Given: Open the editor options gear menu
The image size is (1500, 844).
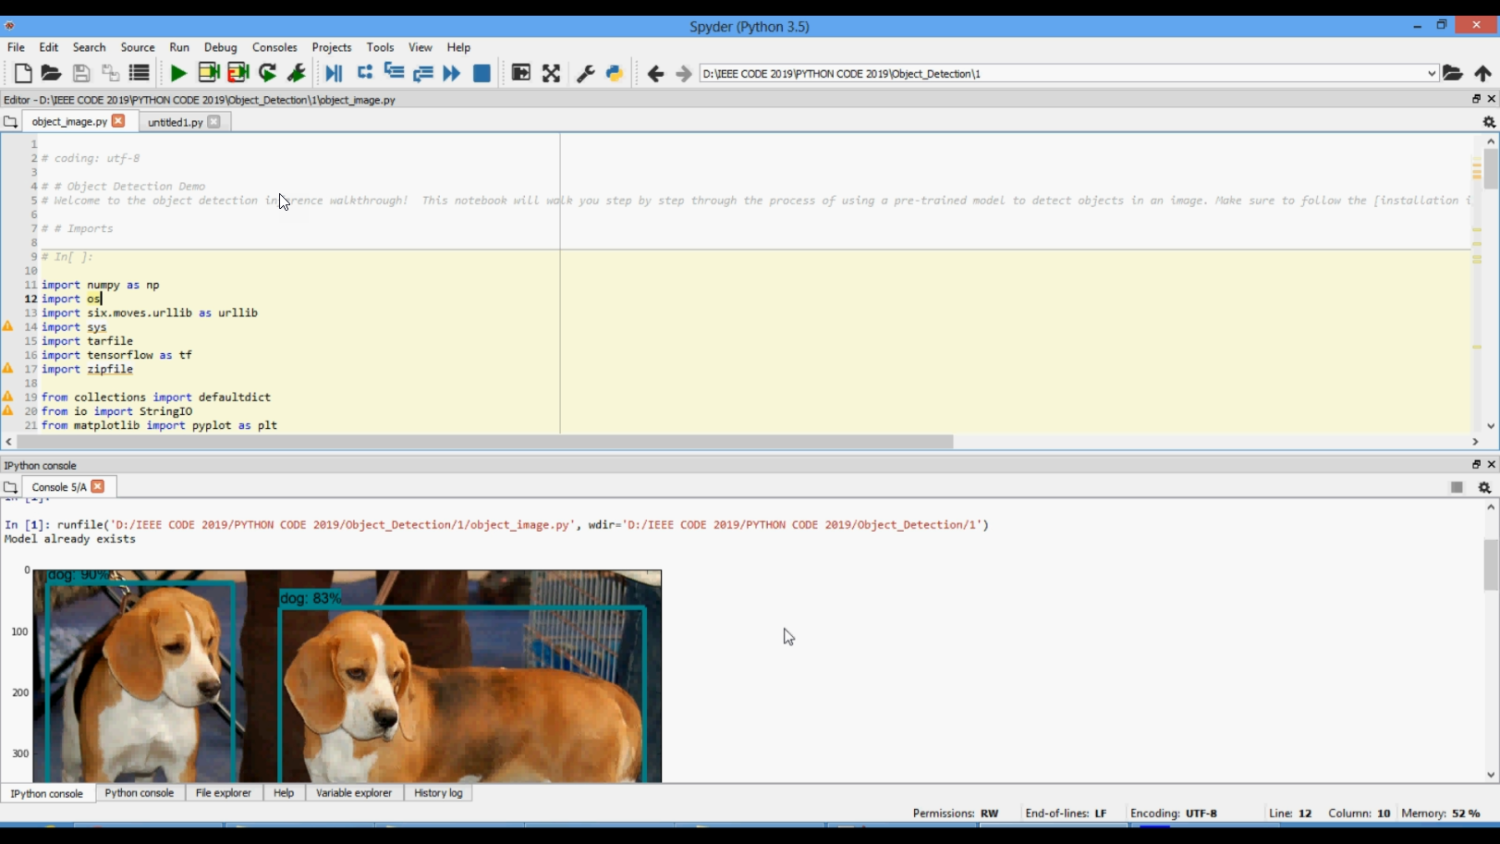Looking at the screenshot, I should click(x=1488, y=122).
